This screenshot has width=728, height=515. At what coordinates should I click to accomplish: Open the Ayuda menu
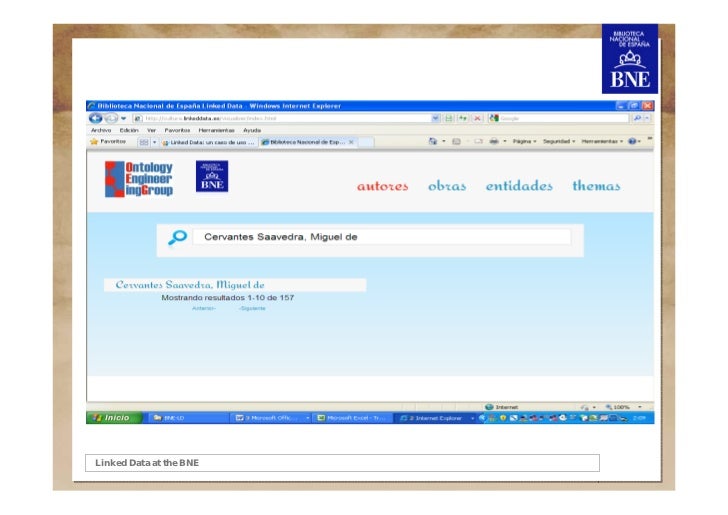[x=252, y=130]
